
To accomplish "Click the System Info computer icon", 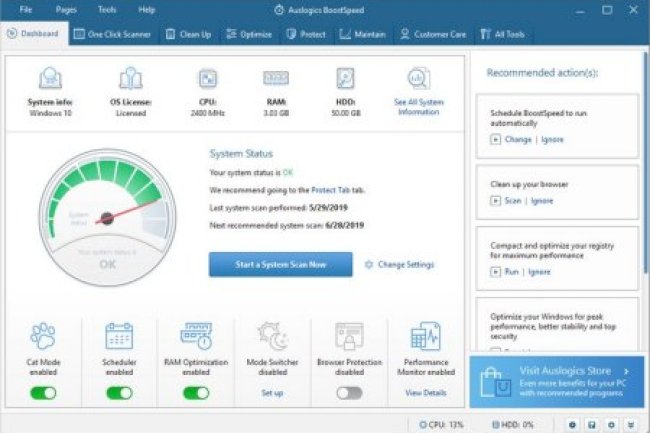I will pyautogui.click(x=50, y=78).
